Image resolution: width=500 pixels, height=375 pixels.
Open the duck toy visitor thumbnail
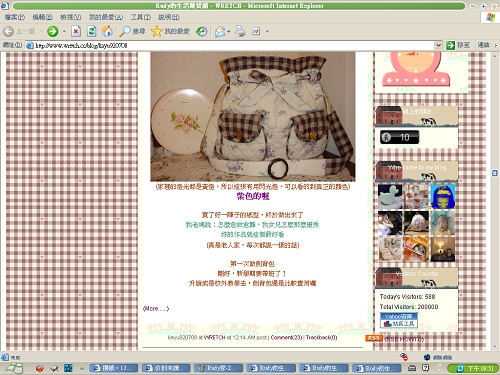[390, 197]
